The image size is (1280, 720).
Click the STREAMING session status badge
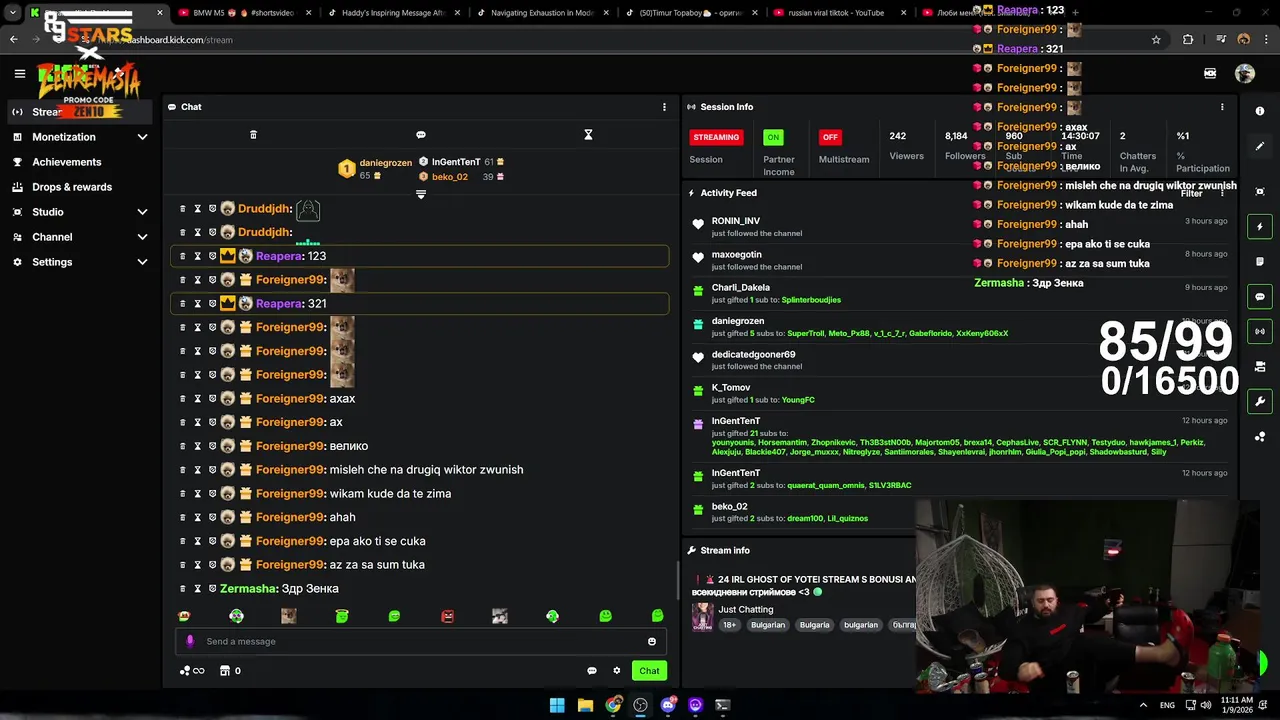coord(716,137)
